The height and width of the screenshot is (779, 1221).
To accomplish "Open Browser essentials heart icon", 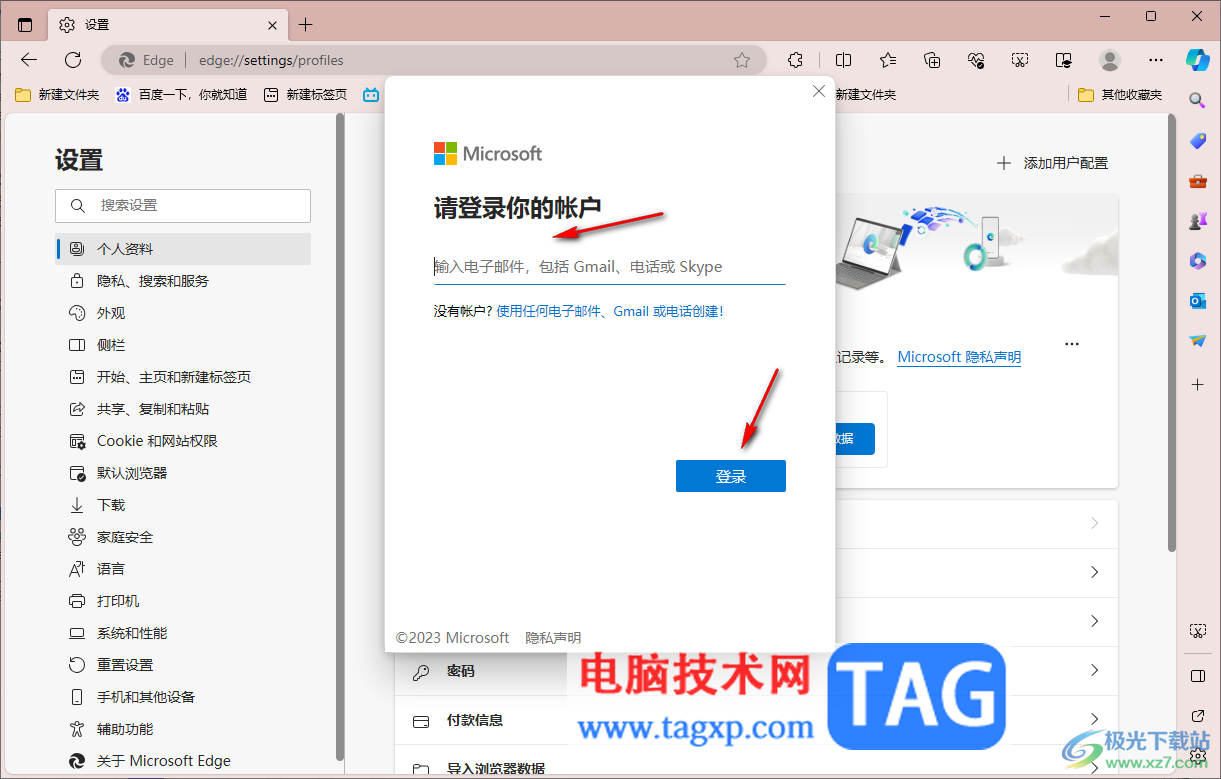I will click(976, 60).
